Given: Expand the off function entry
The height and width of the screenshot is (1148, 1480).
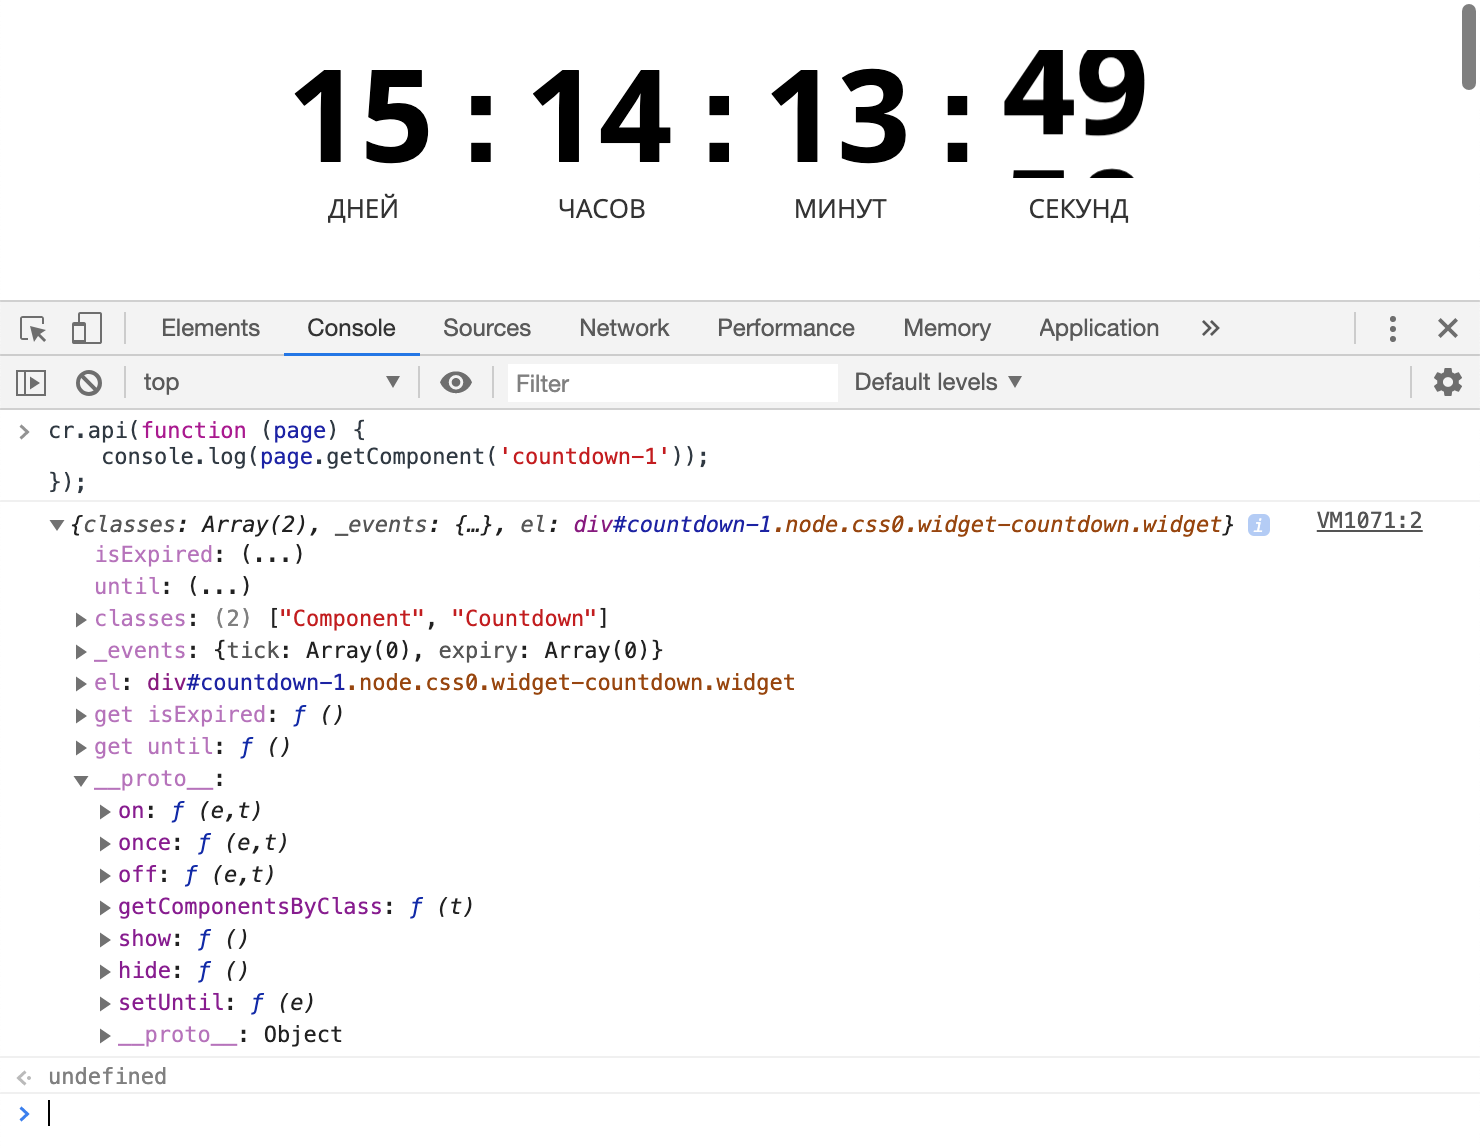Looking at the screenshot, I should (105, 876).
